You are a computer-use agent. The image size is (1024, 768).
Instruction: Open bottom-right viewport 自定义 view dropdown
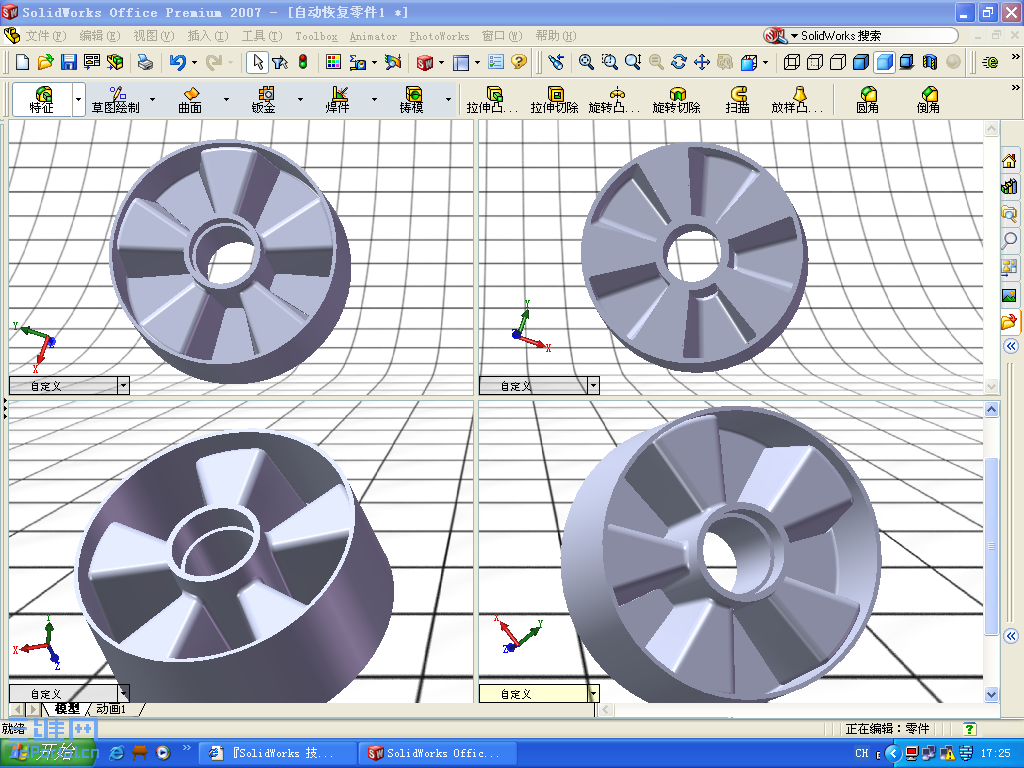593,694
